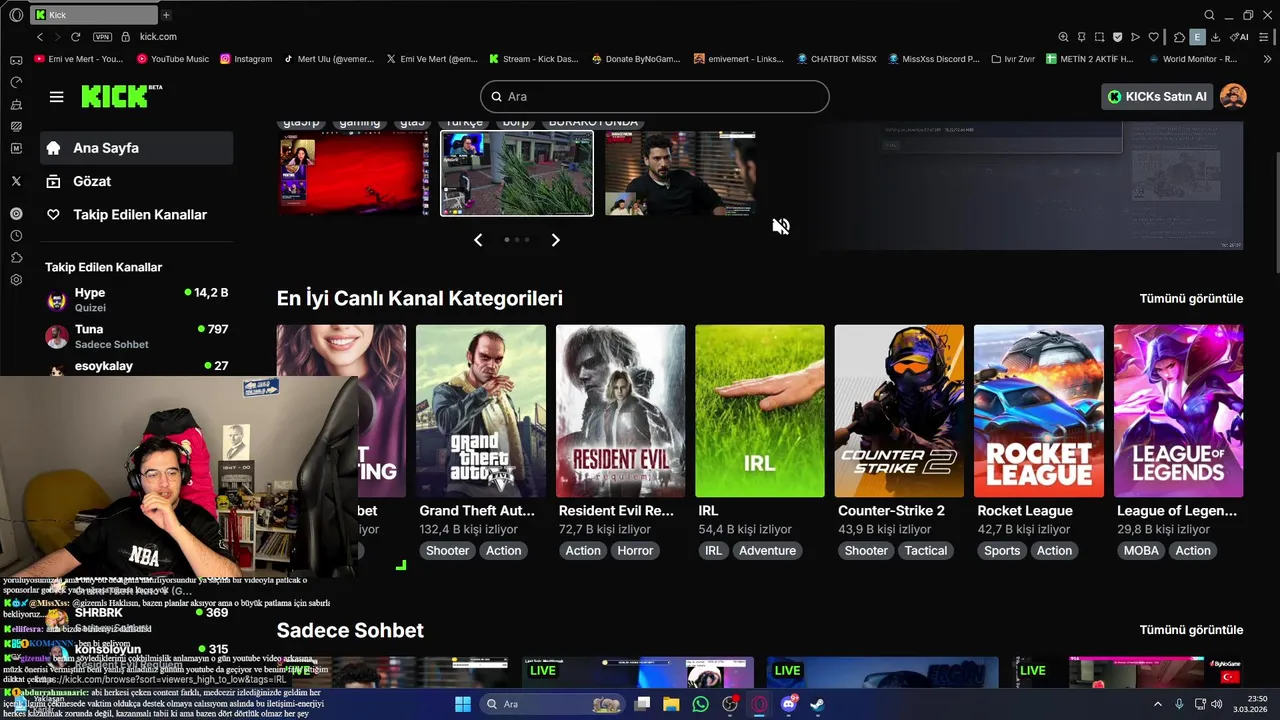Open Discord from the taskbar
Viewport: 1280px width, 720px height.
coord(789,704)
